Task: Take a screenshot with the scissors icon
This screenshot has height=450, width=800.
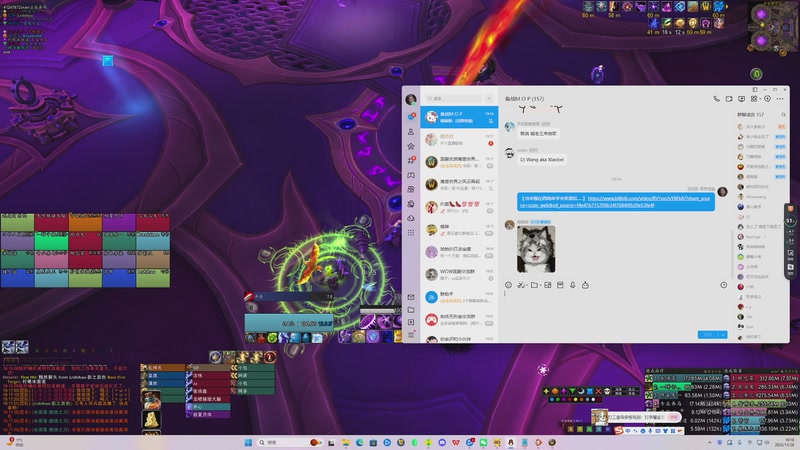Action: tap(520, 285)
